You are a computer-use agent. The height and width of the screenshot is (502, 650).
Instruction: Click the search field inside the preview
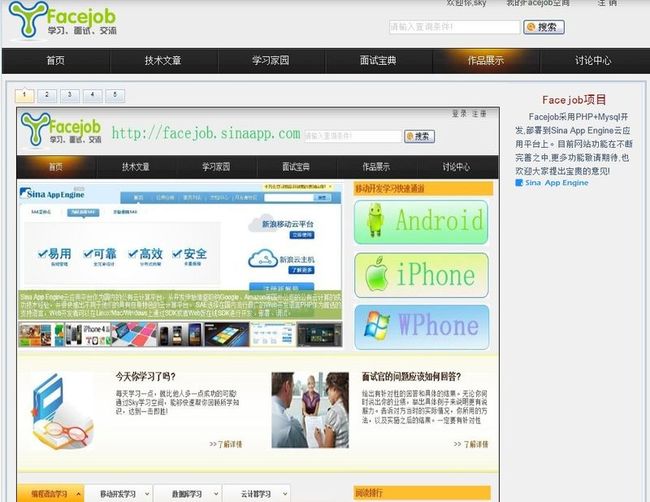click(x=353, y=136)
